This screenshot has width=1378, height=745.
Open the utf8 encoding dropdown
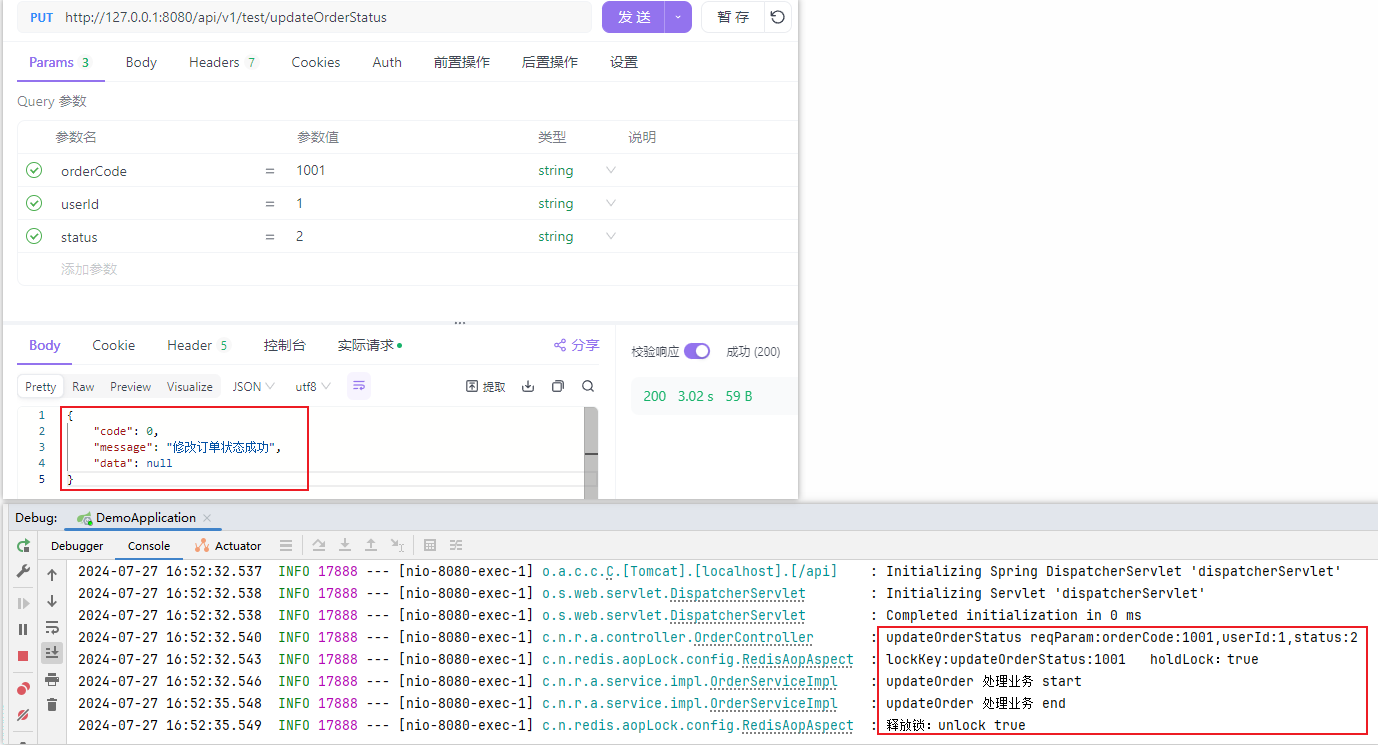click(x=313, y=386)
